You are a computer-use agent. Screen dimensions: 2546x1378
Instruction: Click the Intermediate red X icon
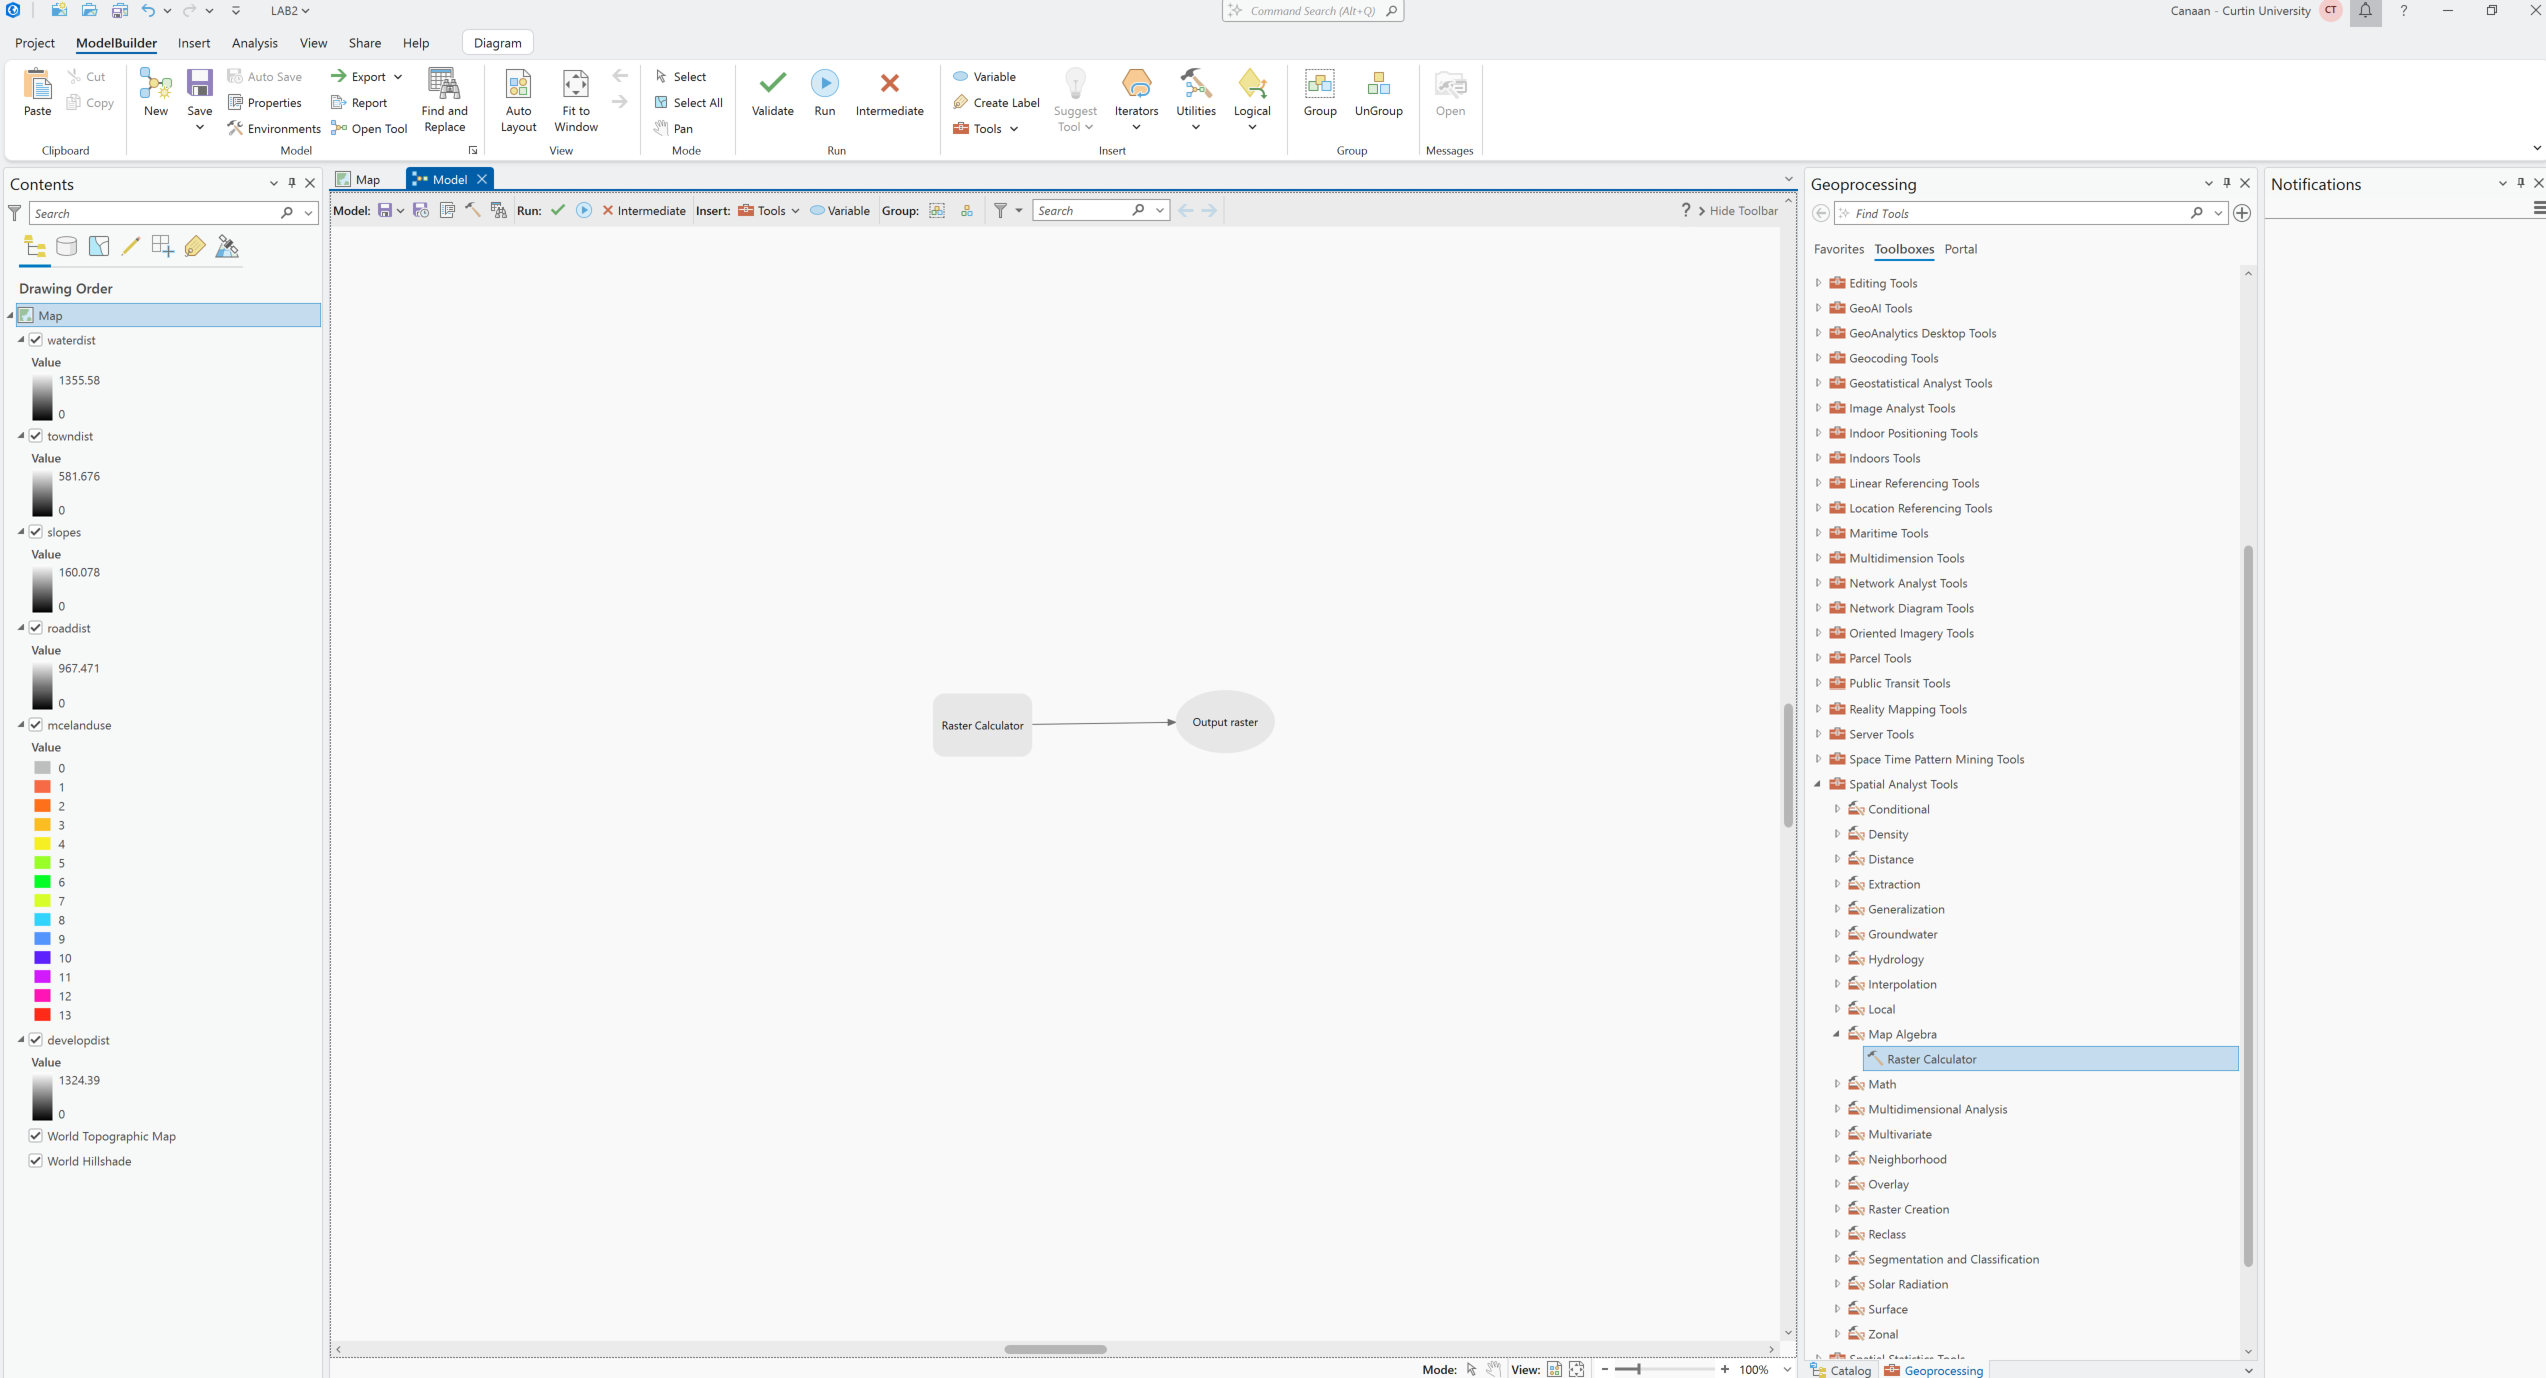tap(889, 83)
